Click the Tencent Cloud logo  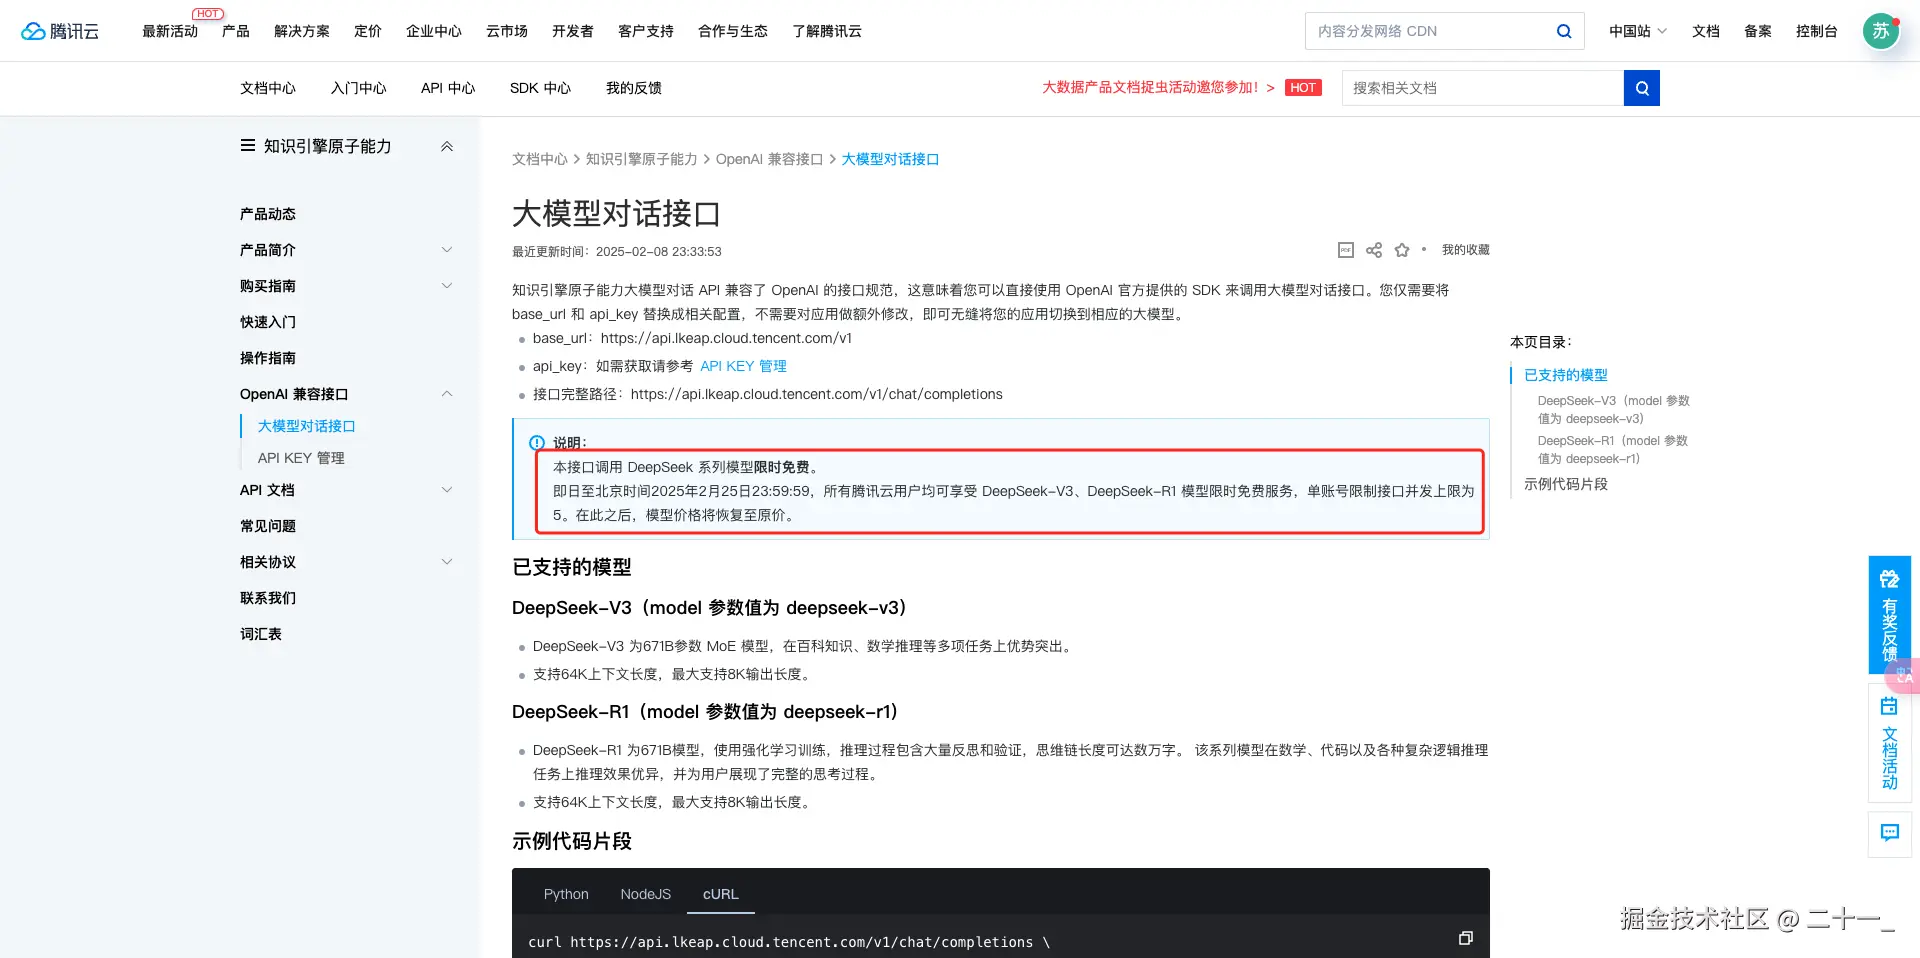pos(60,31)
